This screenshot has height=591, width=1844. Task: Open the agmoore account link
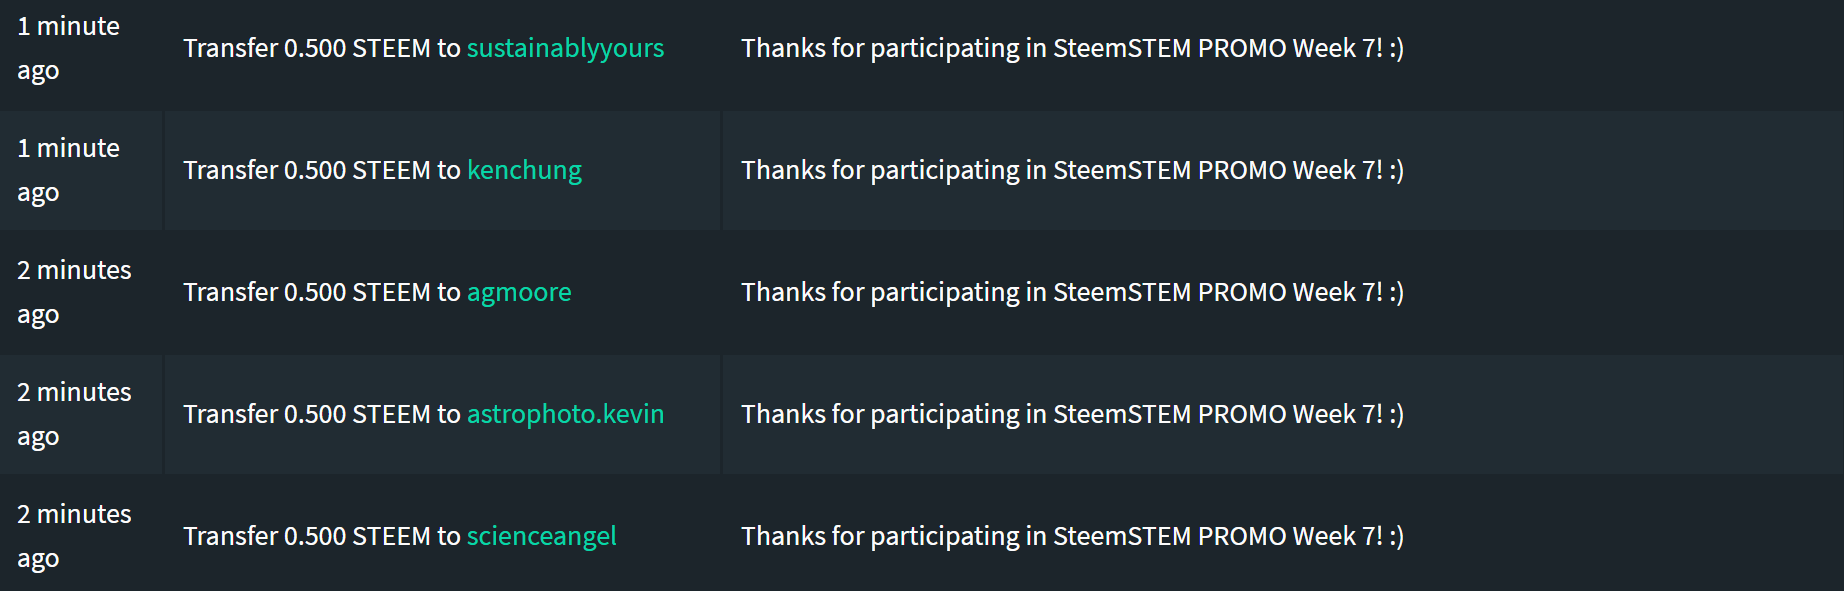[x=519, y=293]
